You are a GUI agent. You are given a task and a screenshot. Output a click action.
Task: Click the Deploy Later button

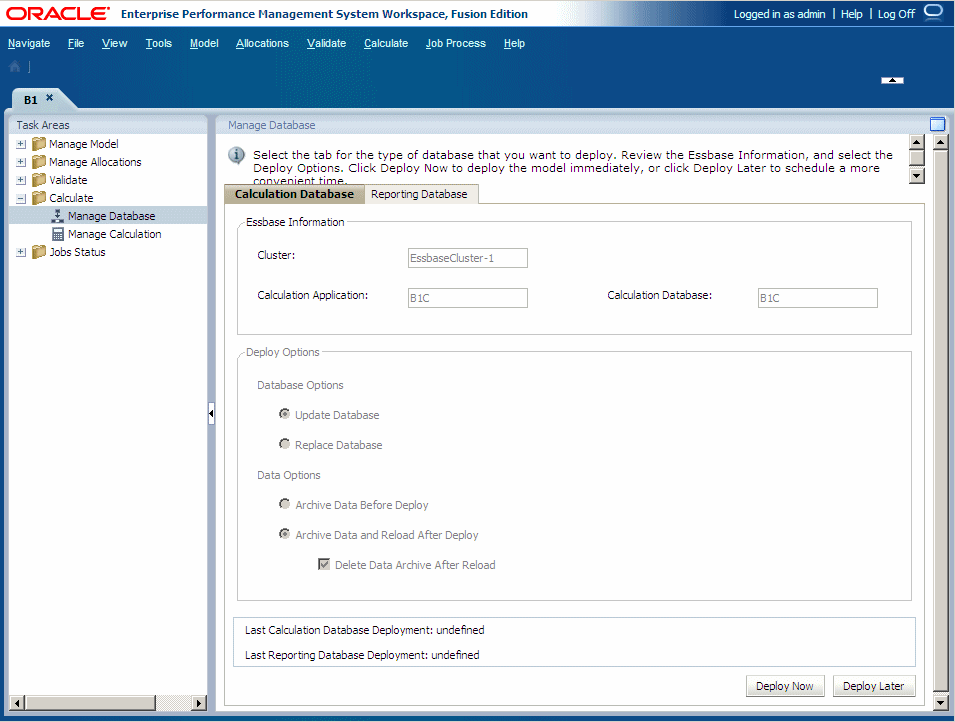[x=873, y=686]
